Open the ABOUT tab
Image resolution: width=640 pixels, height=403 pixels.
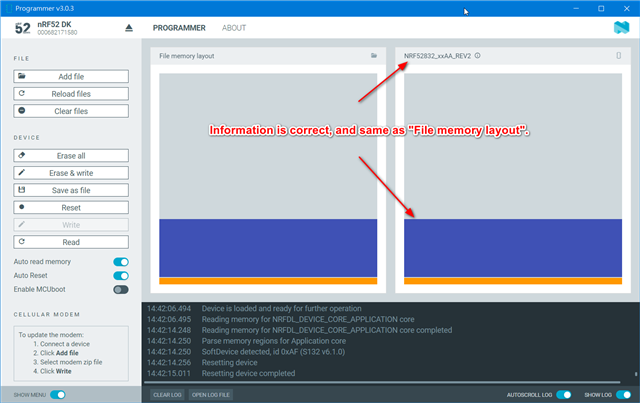tap(234, 28)
